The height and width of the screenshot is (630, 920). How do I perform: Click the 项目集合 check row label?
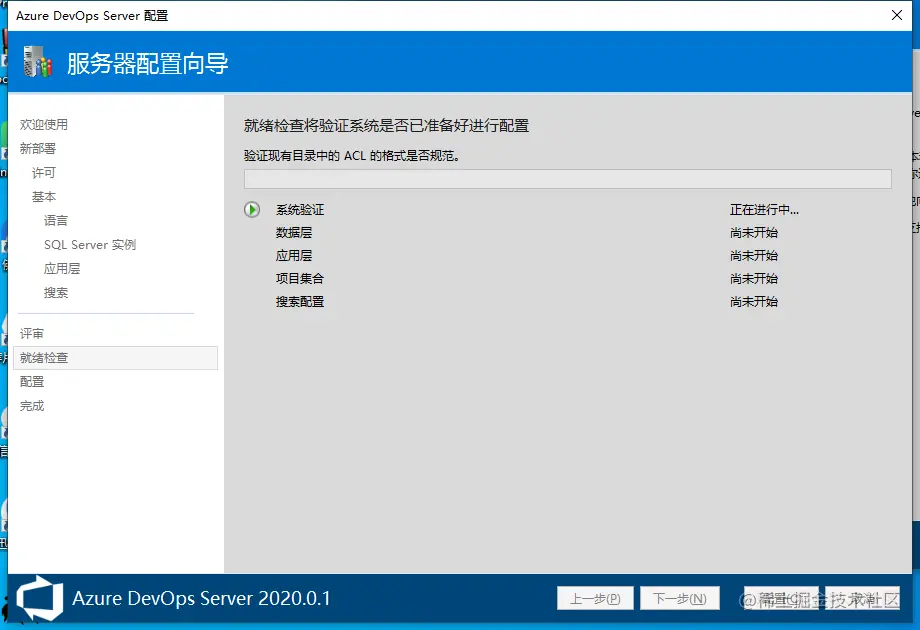click(x=300, y=278)
